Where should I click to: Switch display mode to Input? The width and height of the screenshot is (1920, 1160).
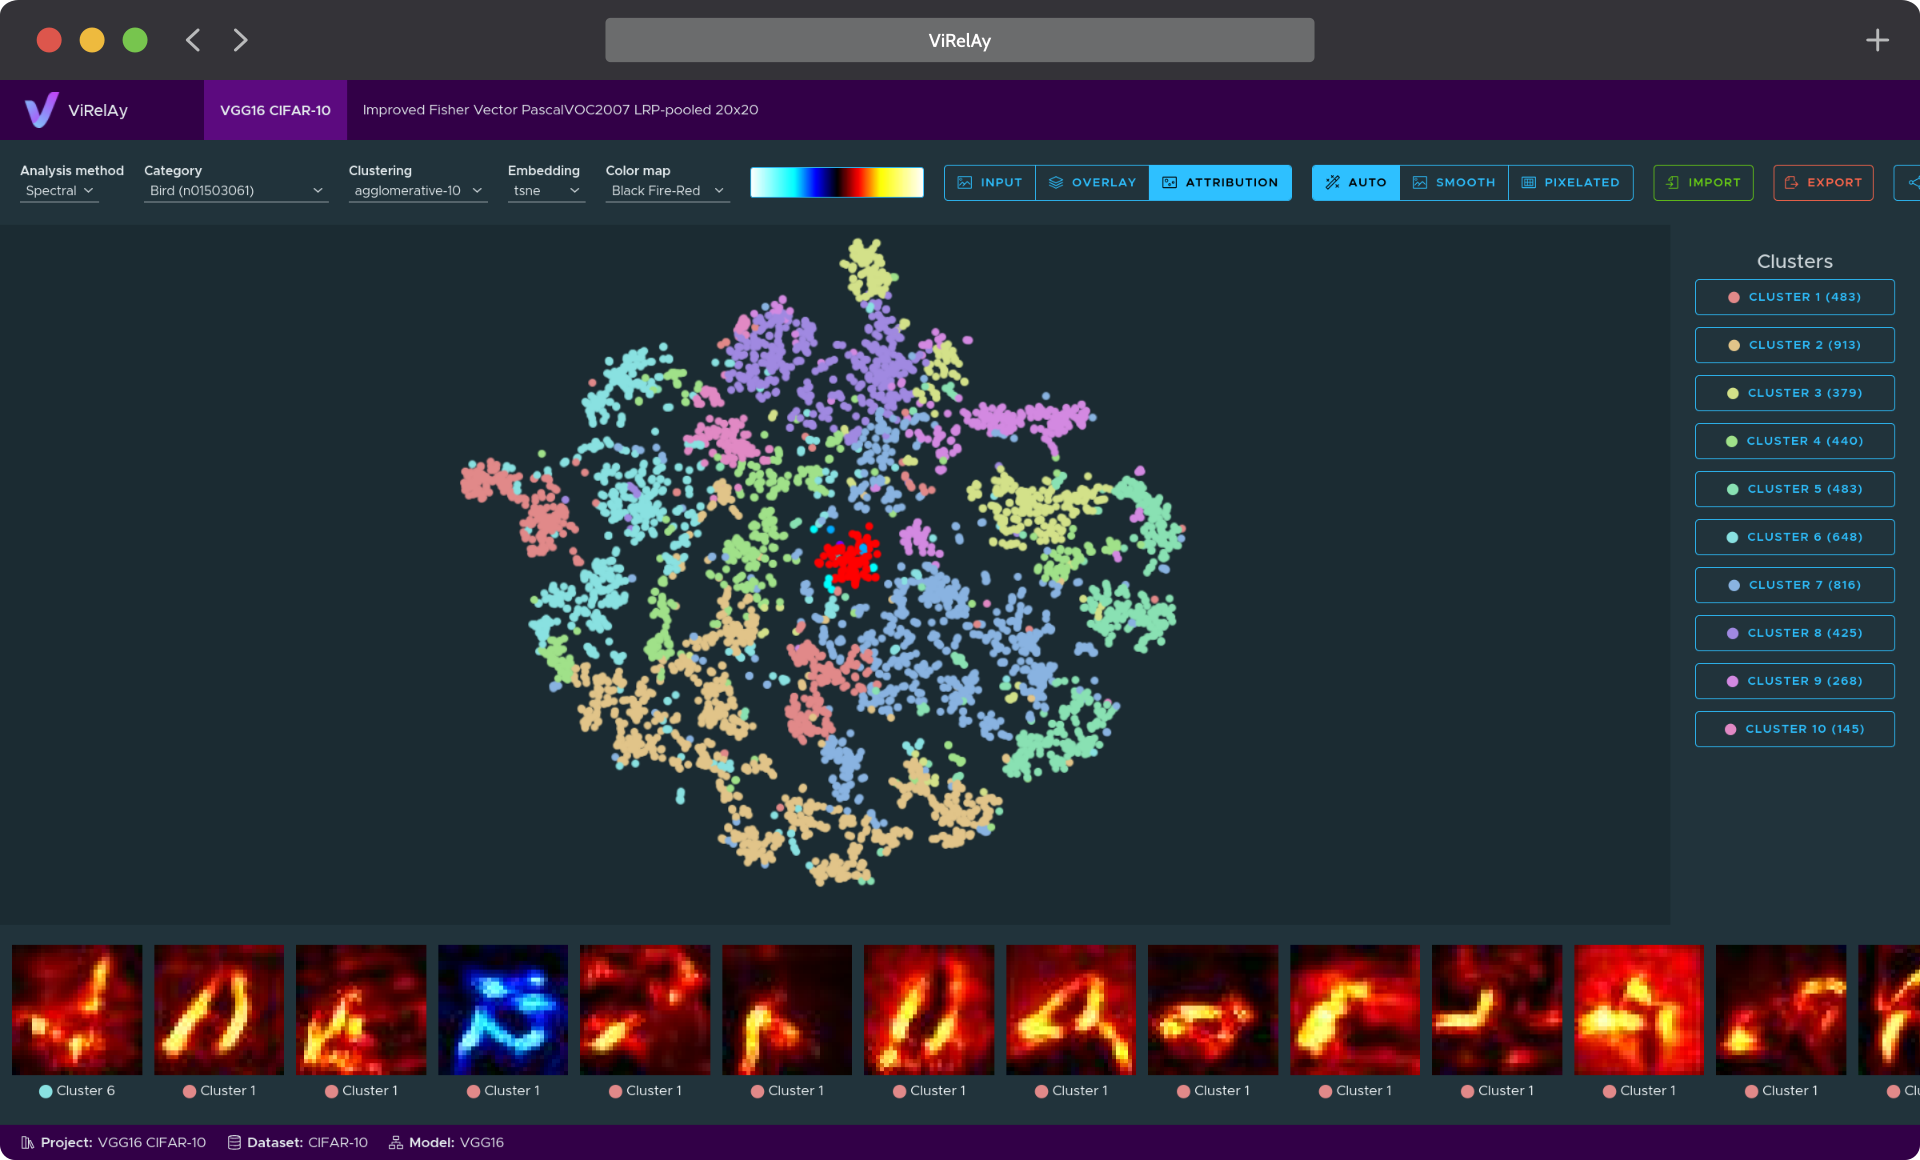coord(990,182)
